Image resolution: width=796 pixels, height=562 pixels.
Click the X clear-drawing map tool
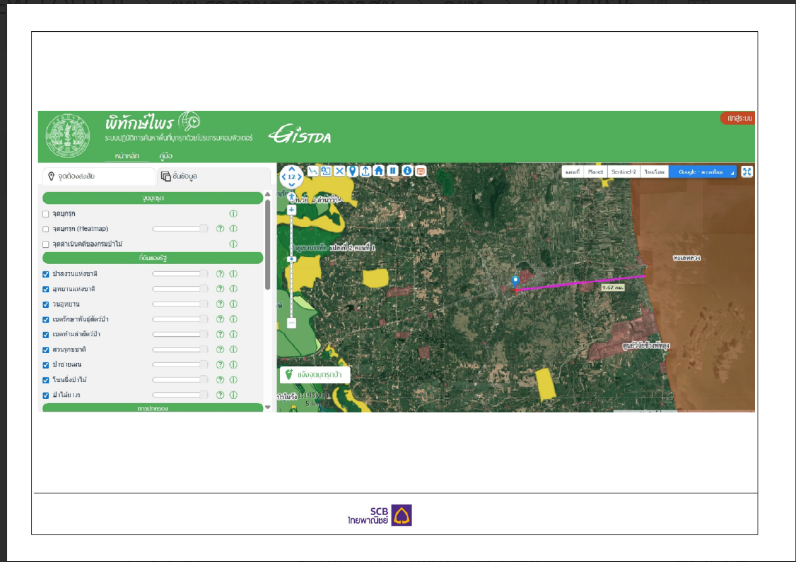339,171
